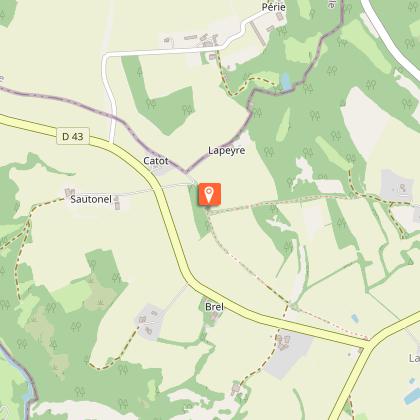Select the Lapeyre place label
Screen dimensions: 420x420
pyautogui.click(x=227, y=150)
